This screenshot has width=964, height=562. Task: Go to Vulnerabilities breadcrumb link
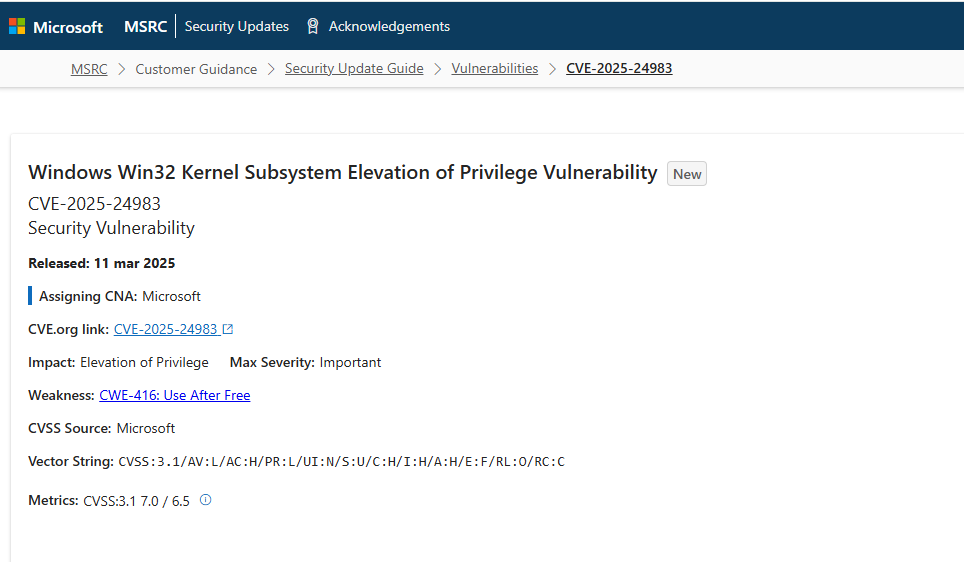coord(495,69)
